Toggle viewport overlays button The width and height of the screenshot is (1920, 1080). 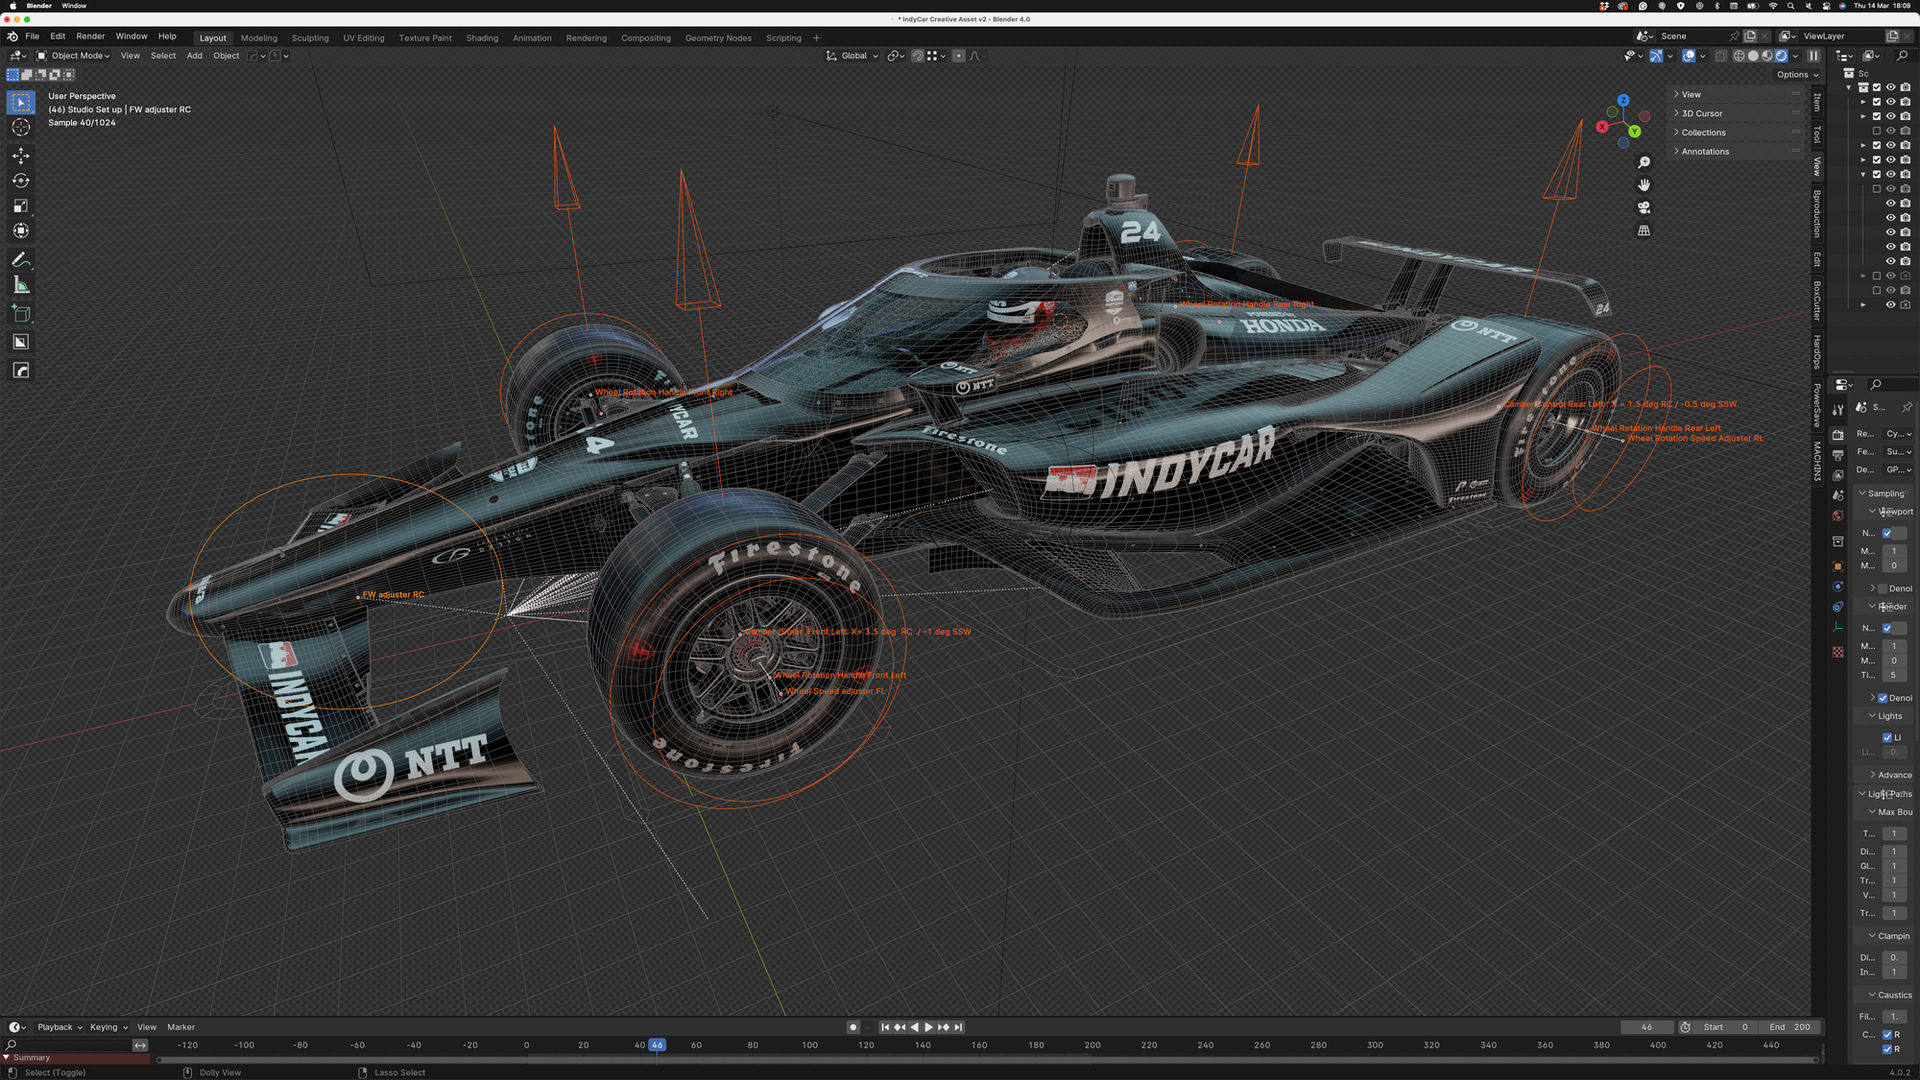pyautogui.click(x=1689, y=56)
